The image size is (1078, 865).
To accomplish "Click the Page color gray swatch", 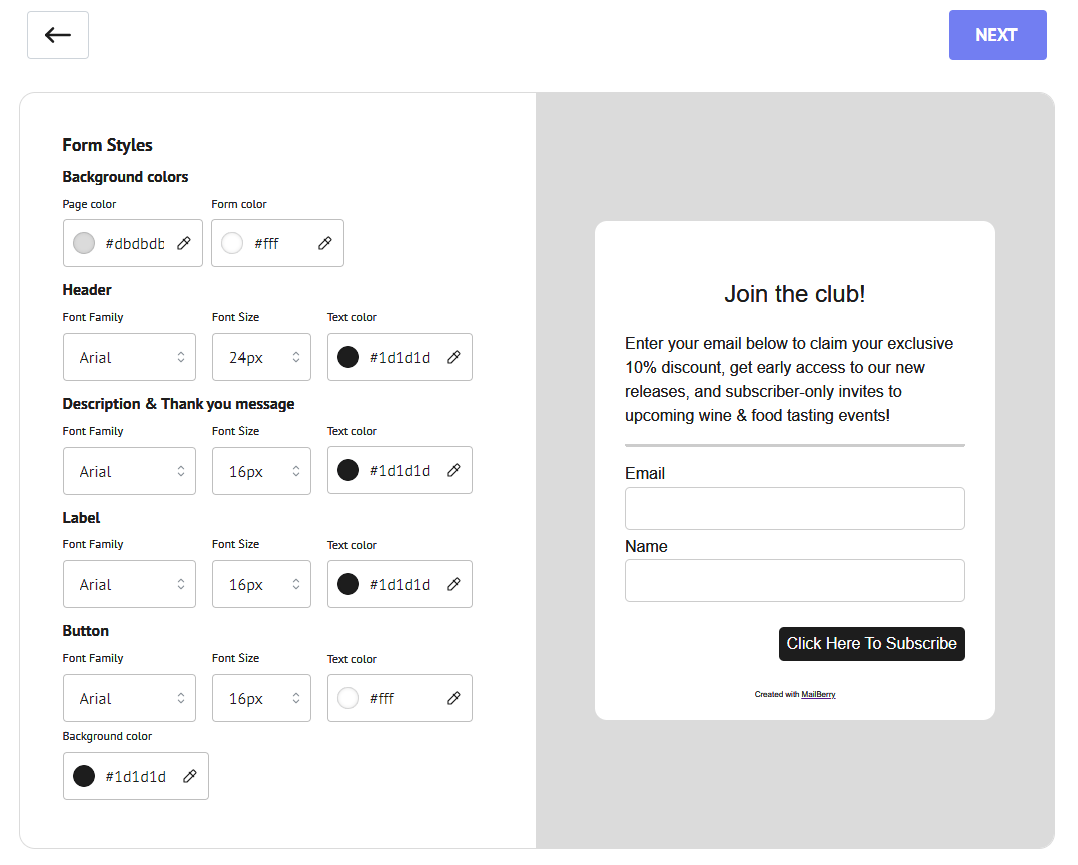I will tap(84, 243).
